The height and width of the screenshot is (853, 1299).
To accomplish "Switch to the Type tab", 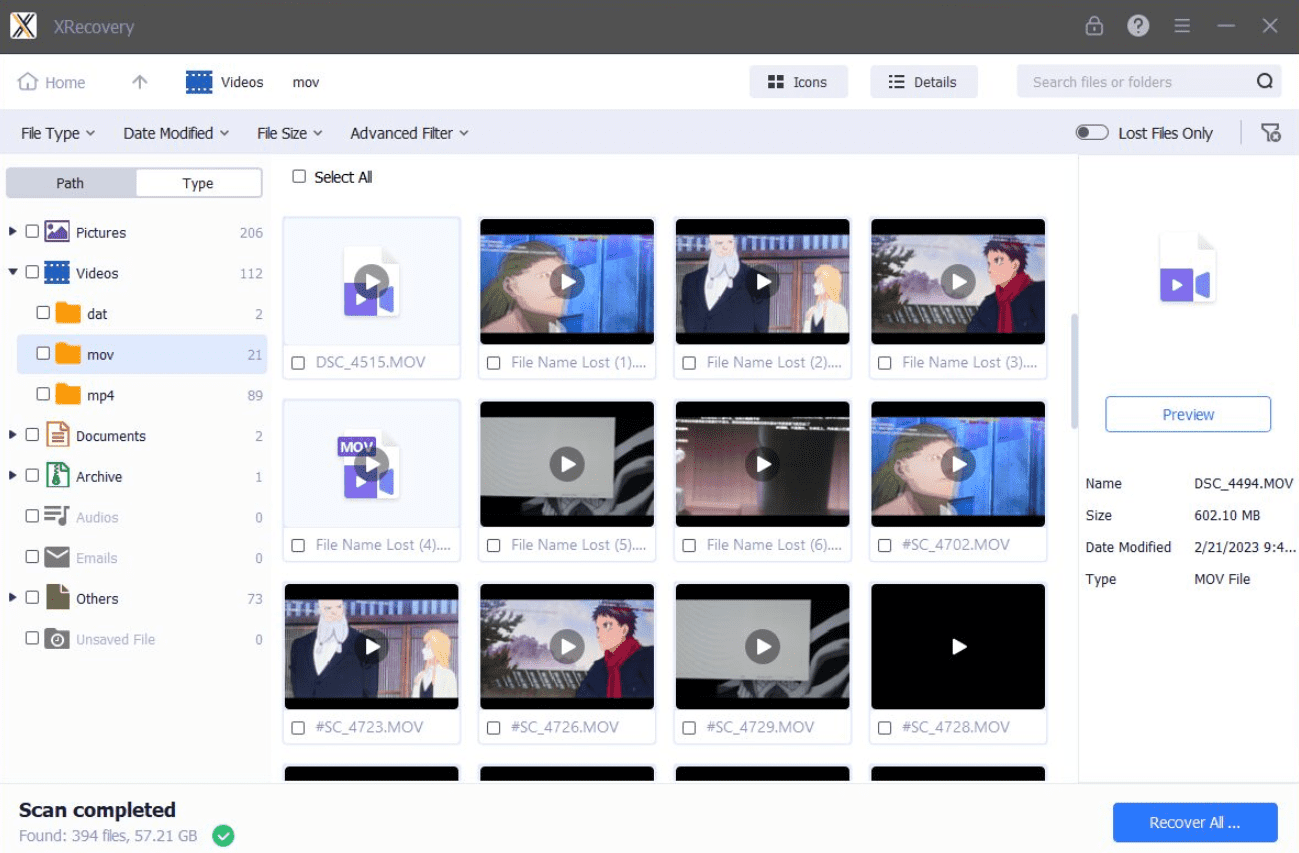I will tap(198, 183).
